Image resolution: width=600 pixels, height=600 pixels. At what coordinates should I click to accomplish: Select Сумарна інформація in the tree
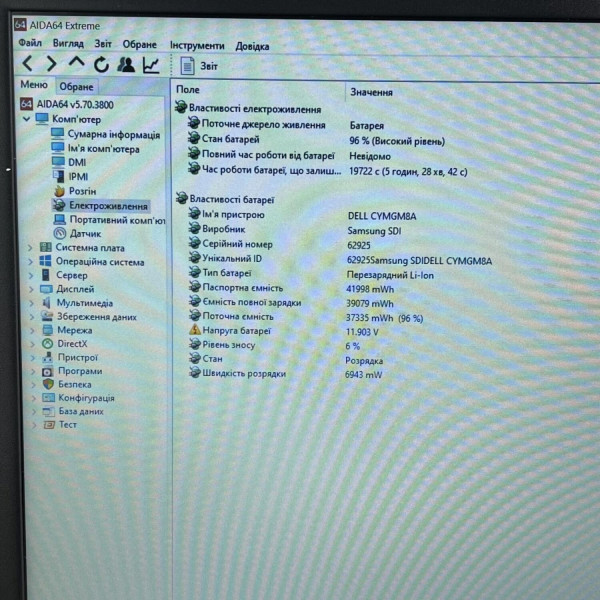point(105,134)
